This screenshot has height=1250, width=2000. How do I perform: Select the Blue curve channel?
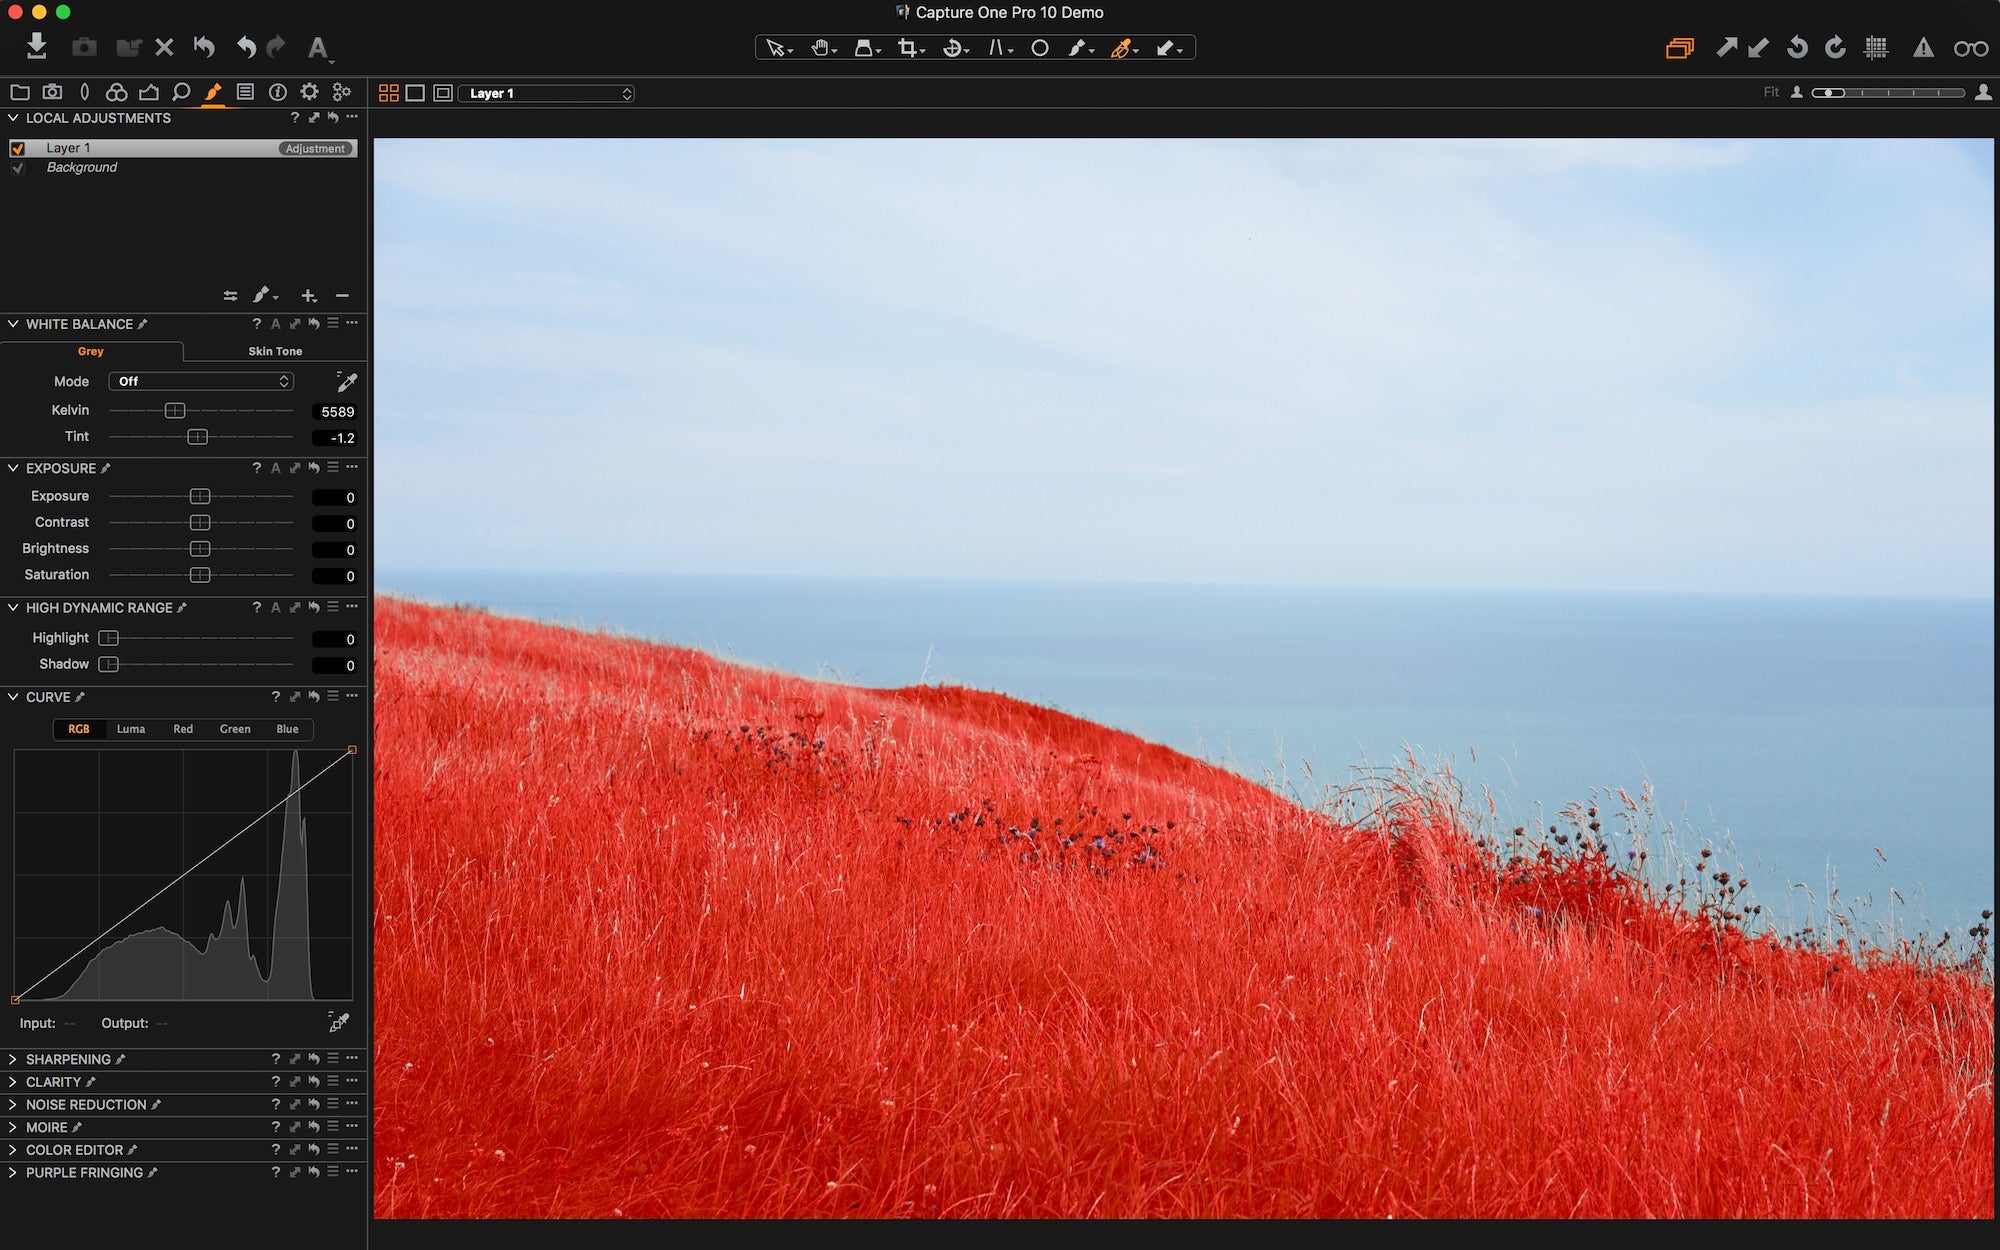287,729
